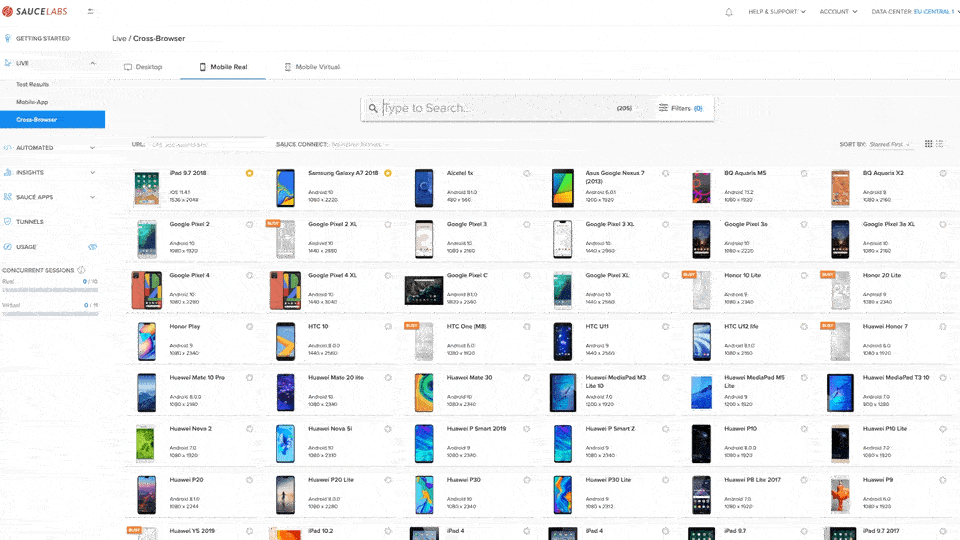This screenshot has width=960, height=540.
Task: Star the HTC U11 device
Action: tap(666, 327)
